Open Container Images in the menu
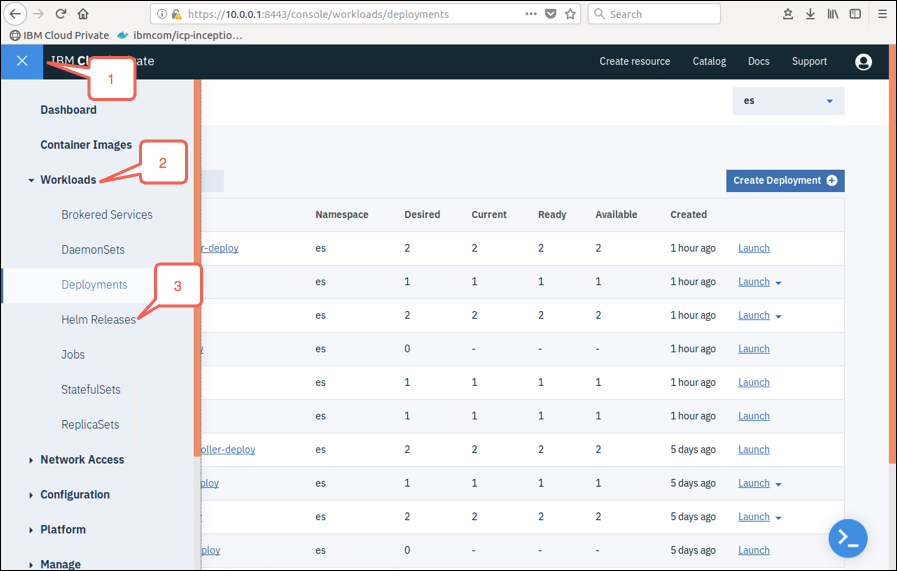The width and height of the screenshot is (897, 571). coord(86,145)
